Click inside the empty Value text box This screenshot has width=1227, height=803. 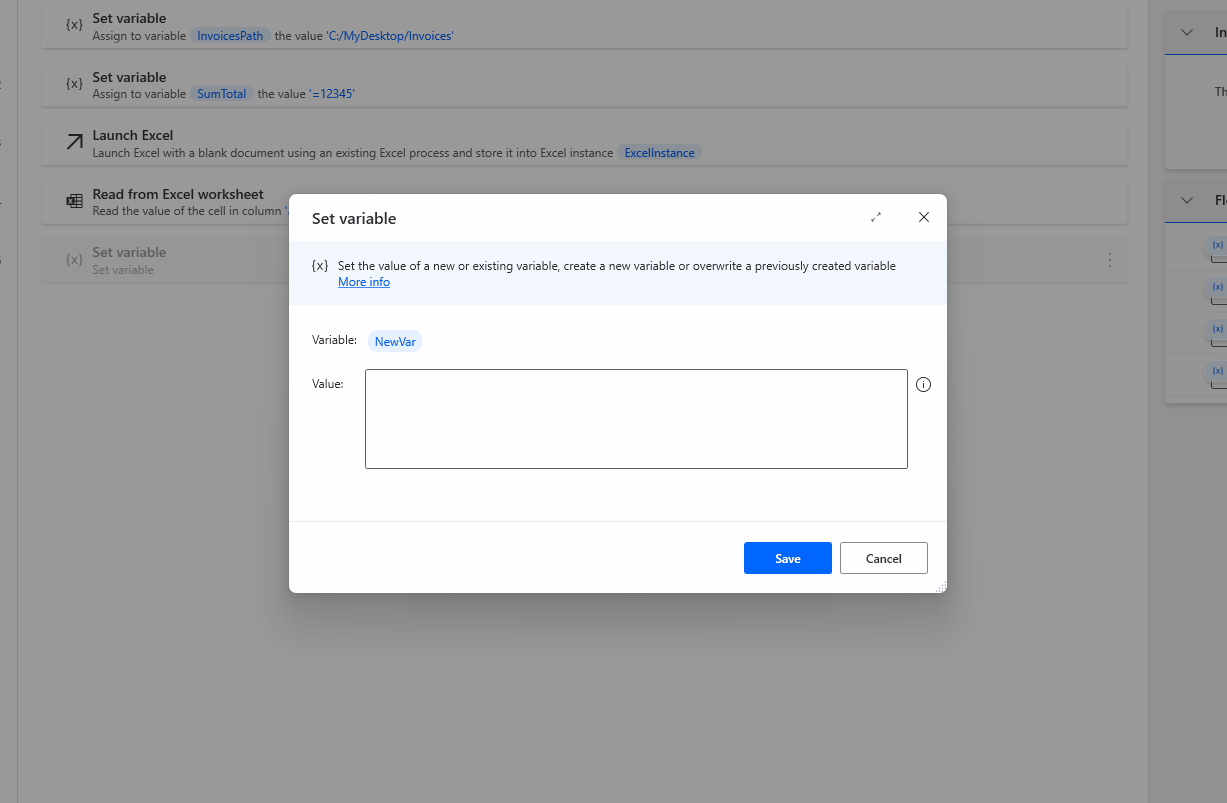click(x=636, y=420)
